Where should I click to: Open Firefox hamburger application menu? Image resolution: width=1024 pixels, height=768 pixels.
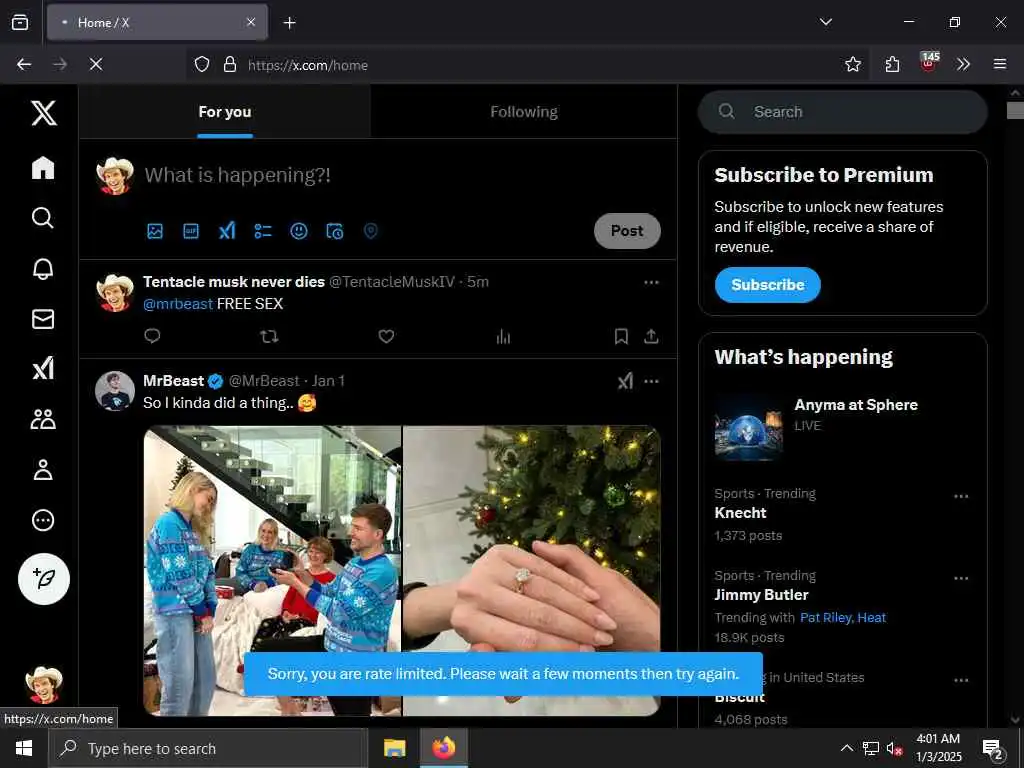tap(999, 64)
